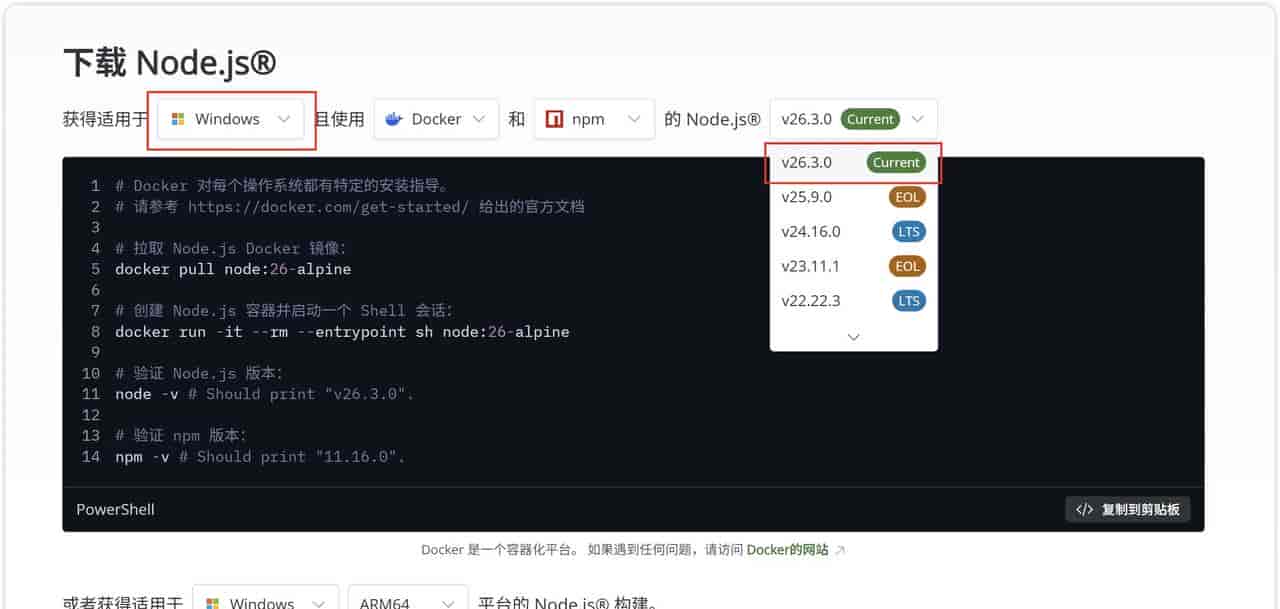Choose v24.16.0 LTS version
Screen dimensions: 1280x609
click(853, 231)
